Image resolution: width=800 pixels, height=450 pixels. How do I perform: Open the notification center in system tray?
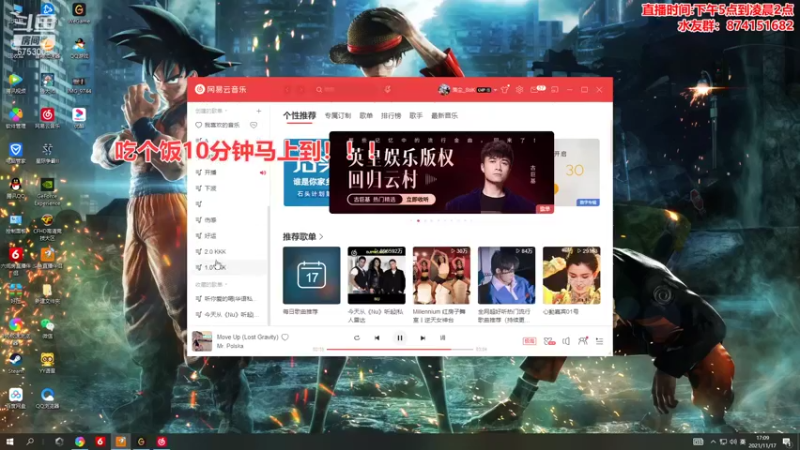(787, 442)
